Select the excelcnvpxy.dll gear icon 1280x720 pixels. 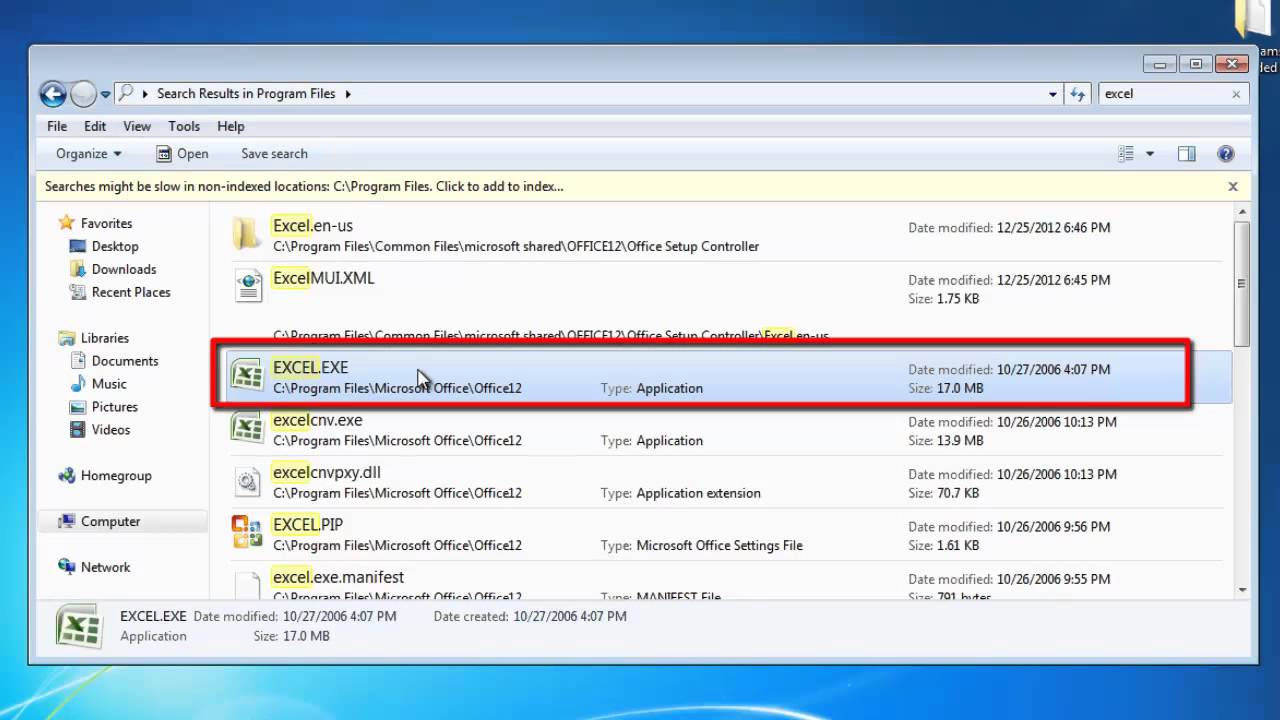click(x=247, y=481)
